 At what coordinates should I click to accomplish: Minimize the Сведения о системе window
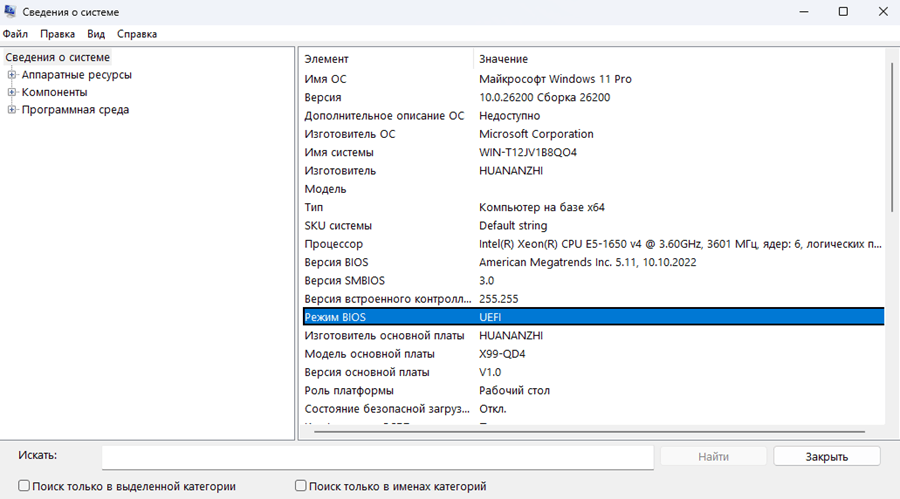click(x=804, y=11)
